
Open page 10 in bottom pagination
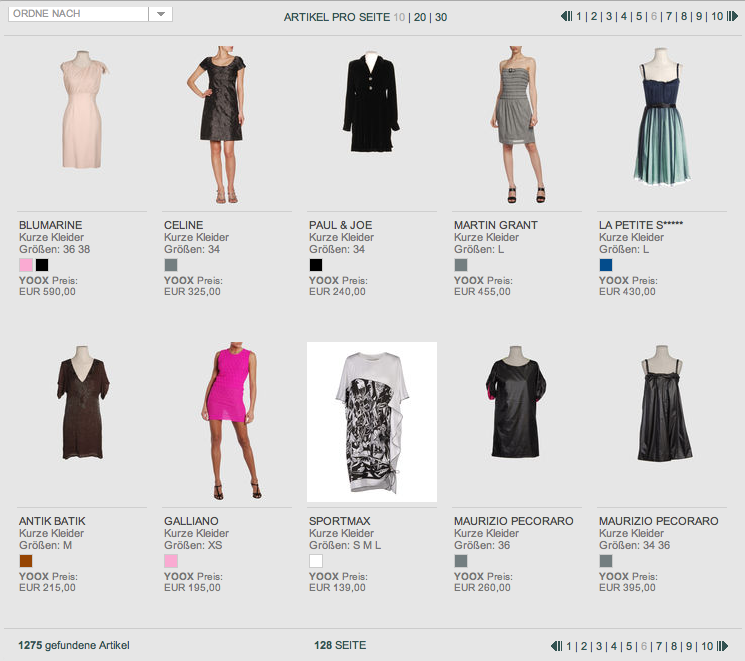click(x=707, y=646)
